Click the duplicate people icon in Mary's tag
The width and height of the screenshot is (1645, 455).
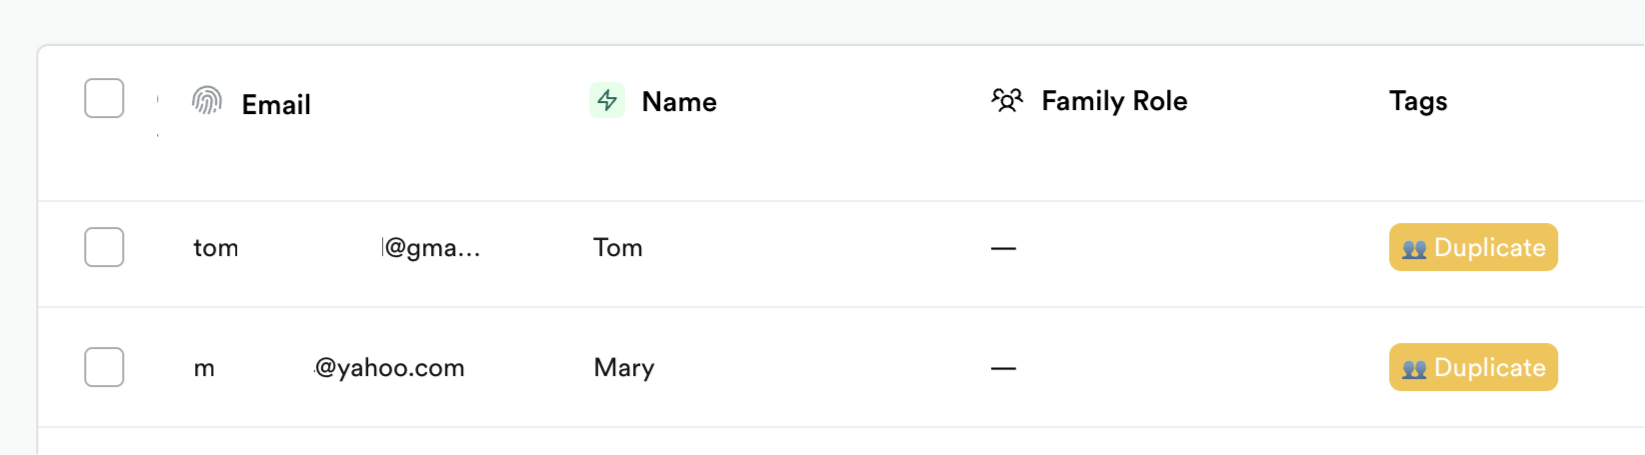pyautogui.click(x=1414, y=369)
